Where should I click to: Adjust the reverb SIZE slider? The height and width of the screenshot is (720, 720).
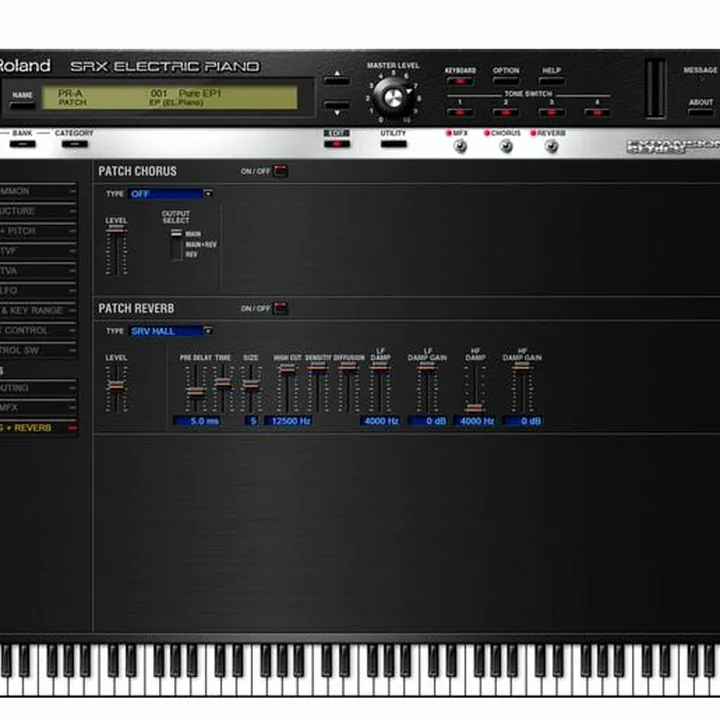pyautogui.click(x=251, y=388)
